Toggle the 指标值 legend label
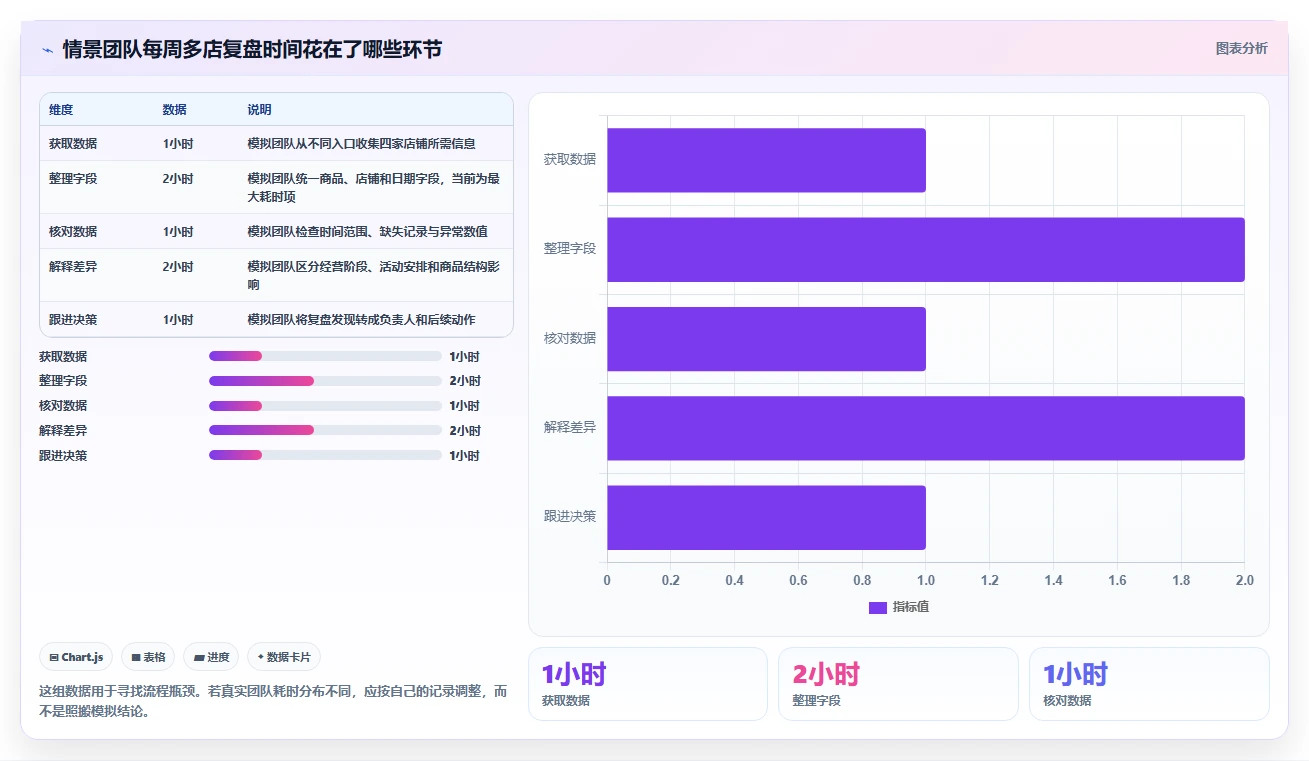 (911, 607)
